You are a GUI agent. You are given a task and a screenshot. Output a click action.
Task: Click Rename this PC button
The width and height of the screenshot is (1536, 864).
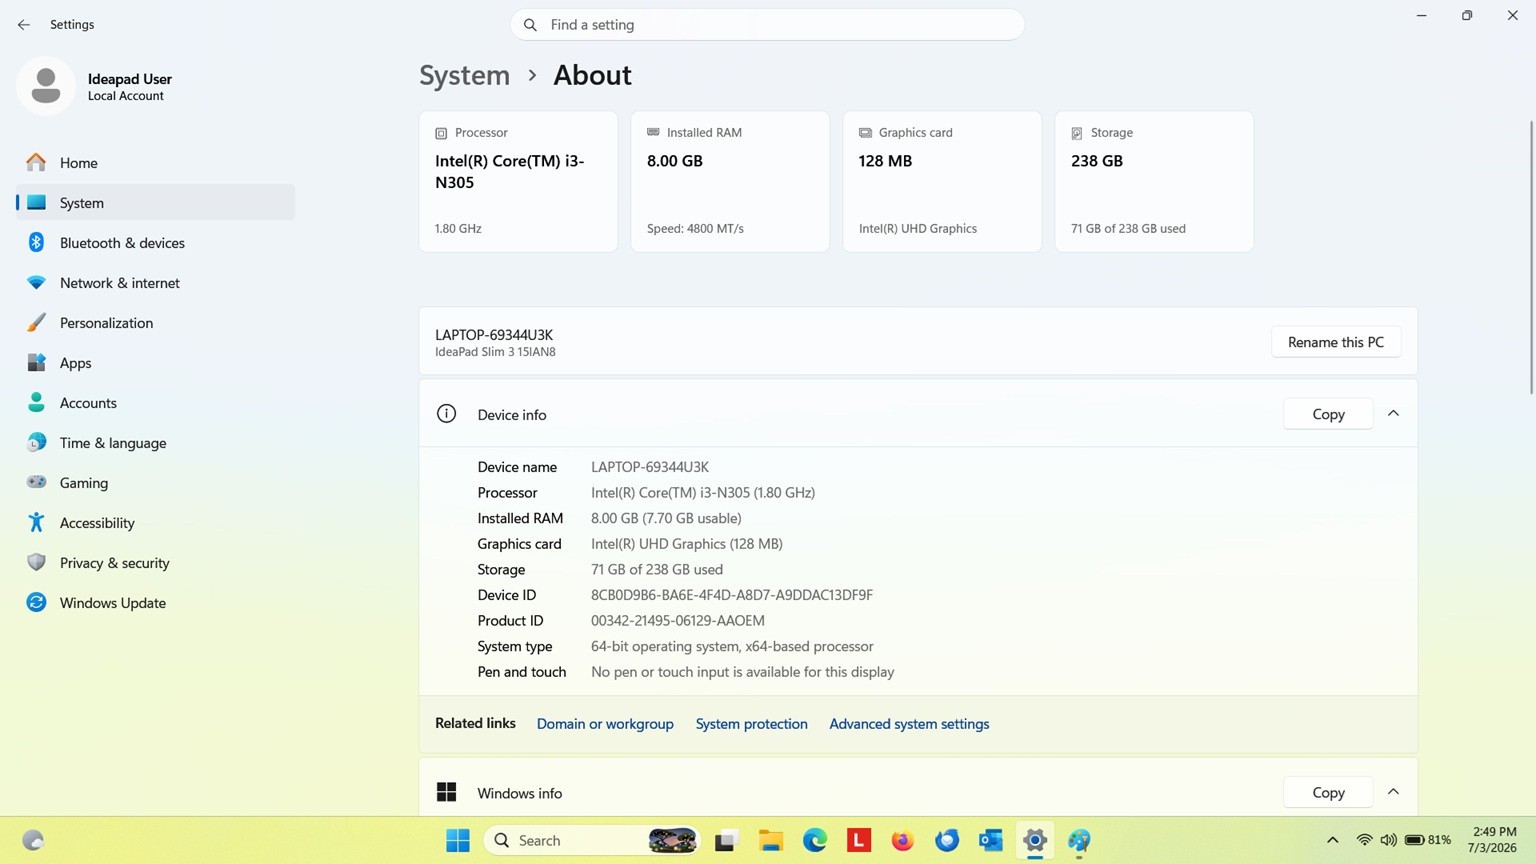(x=1336, y=342)
